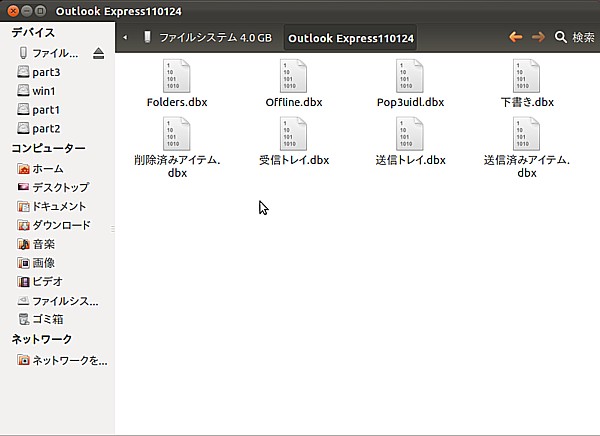Click the 画像 pictures folder icon
The image size is (600, 436).
click(23, 263)
